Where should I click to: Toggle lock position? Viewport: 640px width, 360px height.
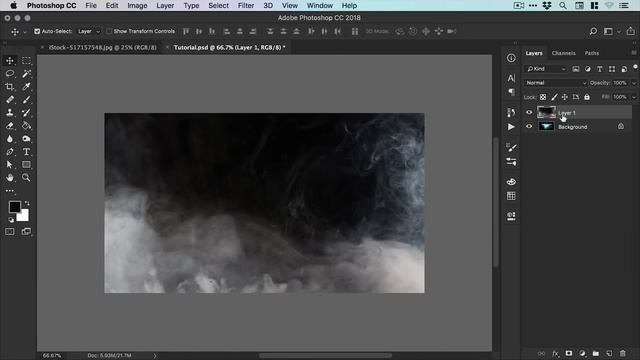pos(564,97)
